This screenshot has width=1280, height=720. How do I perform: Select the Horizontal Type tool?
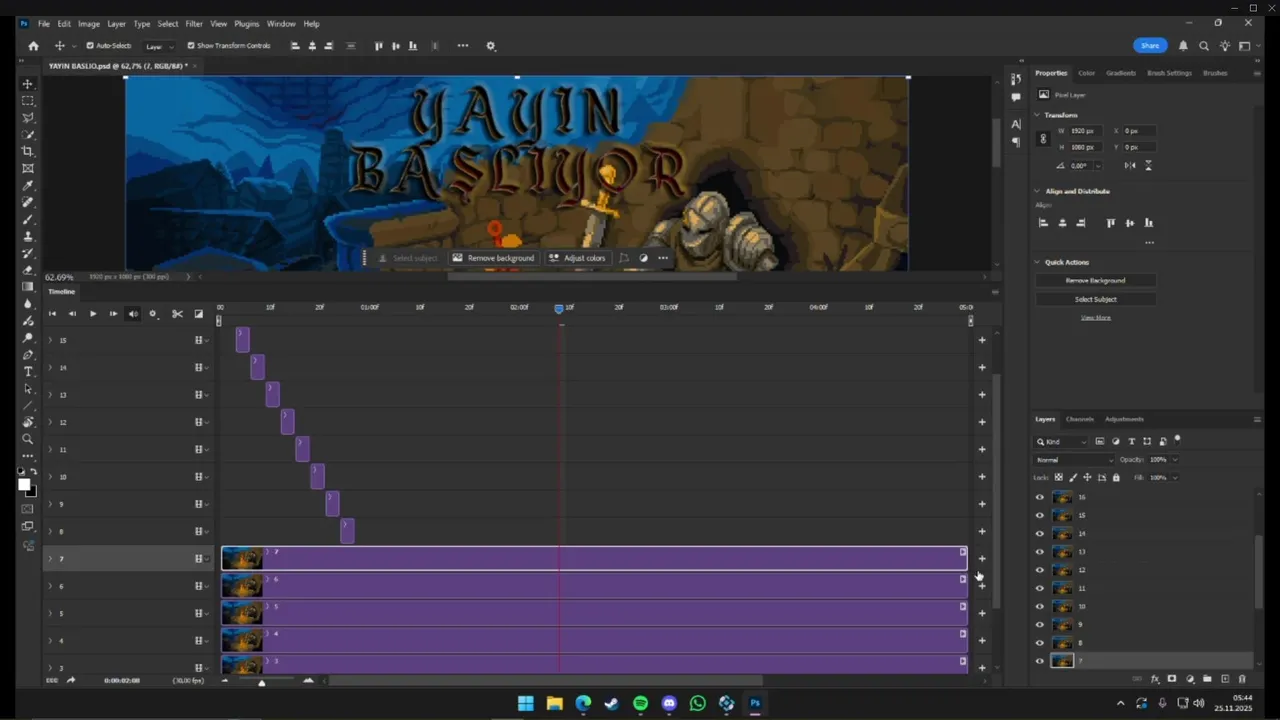(28, 371)
